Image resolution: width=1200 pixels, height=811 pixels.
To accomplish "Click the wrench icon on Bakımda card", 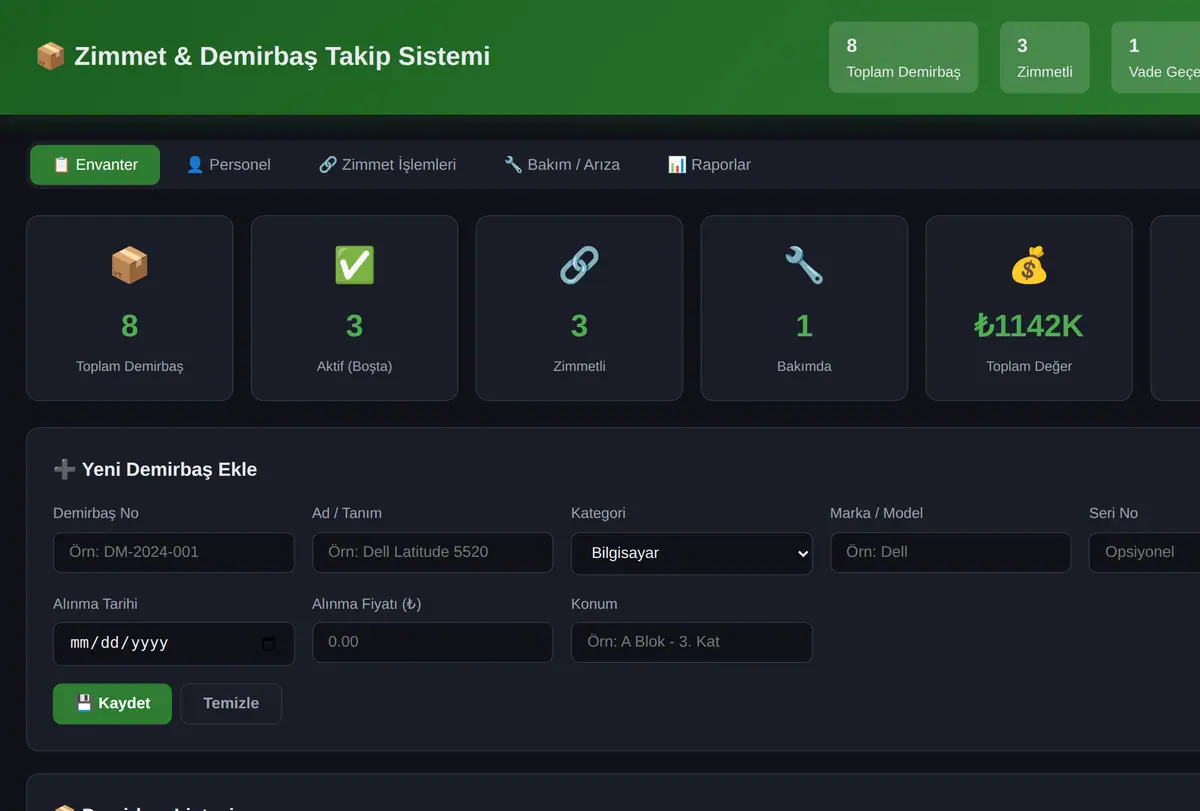I will click(804, 265).
